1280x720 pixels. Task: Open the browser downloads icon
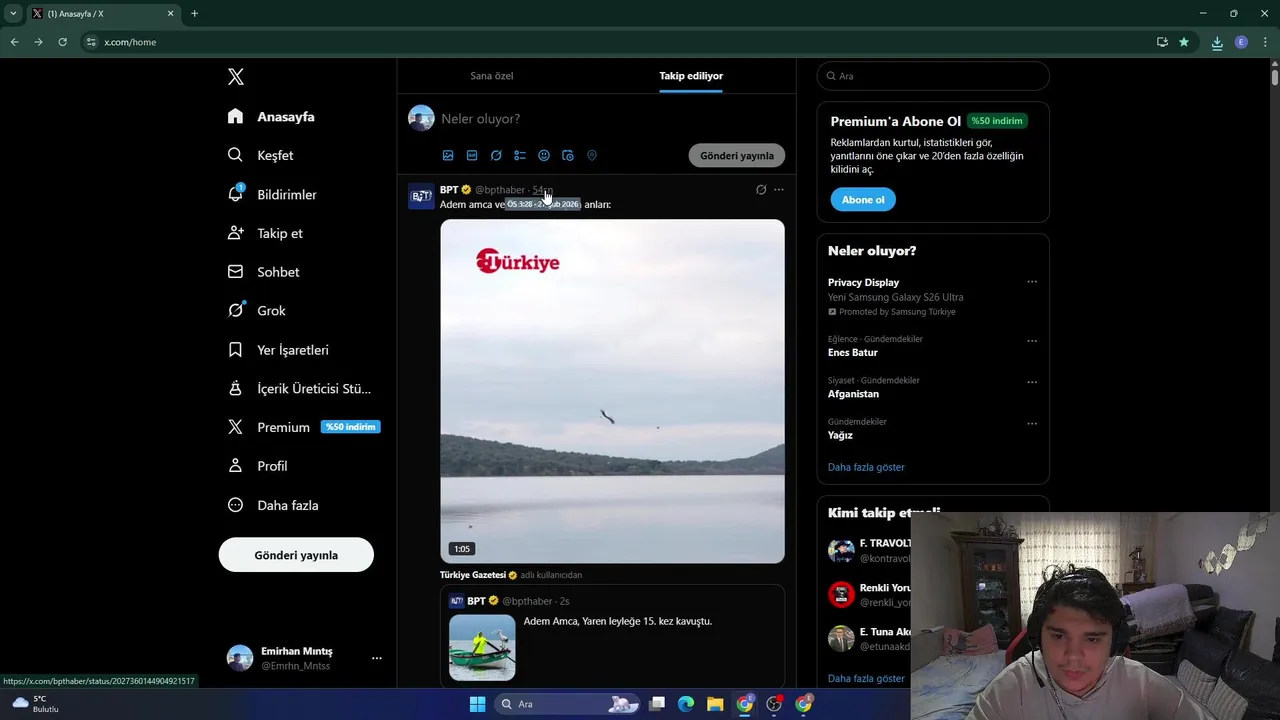coord(1217,42)
